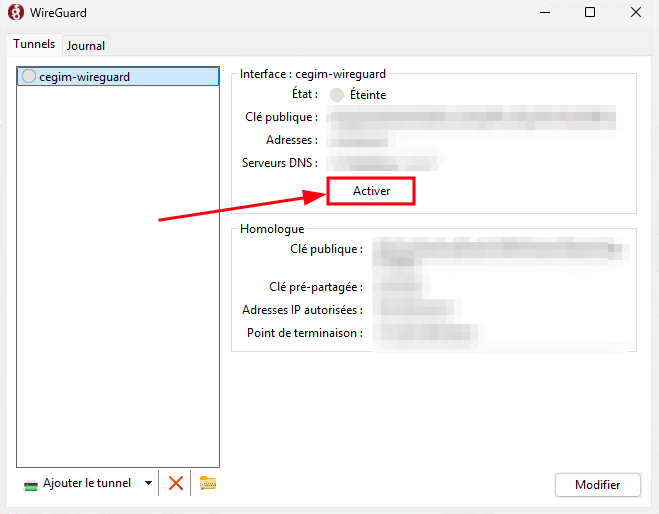Click the blurred Serveurs DNS value
Image resolution: width=659 pixels, height=514 pixels.
point(383,163)
